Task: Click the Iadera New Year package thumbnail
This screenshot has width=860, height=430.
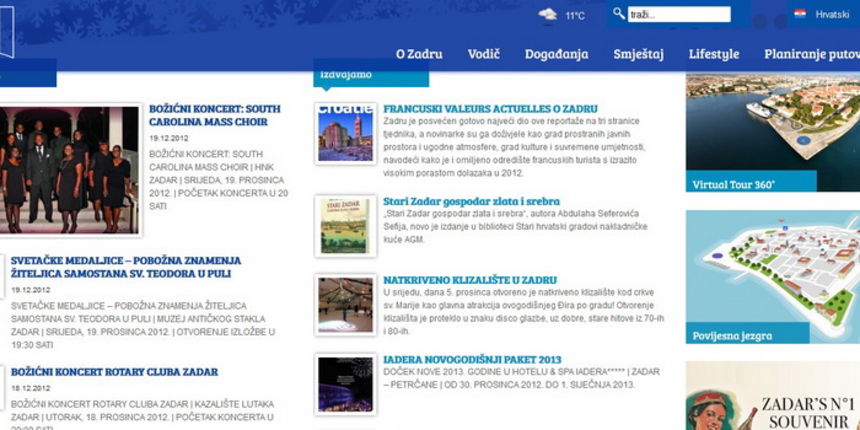Action: pyautogui.click(x=345, y=384)
